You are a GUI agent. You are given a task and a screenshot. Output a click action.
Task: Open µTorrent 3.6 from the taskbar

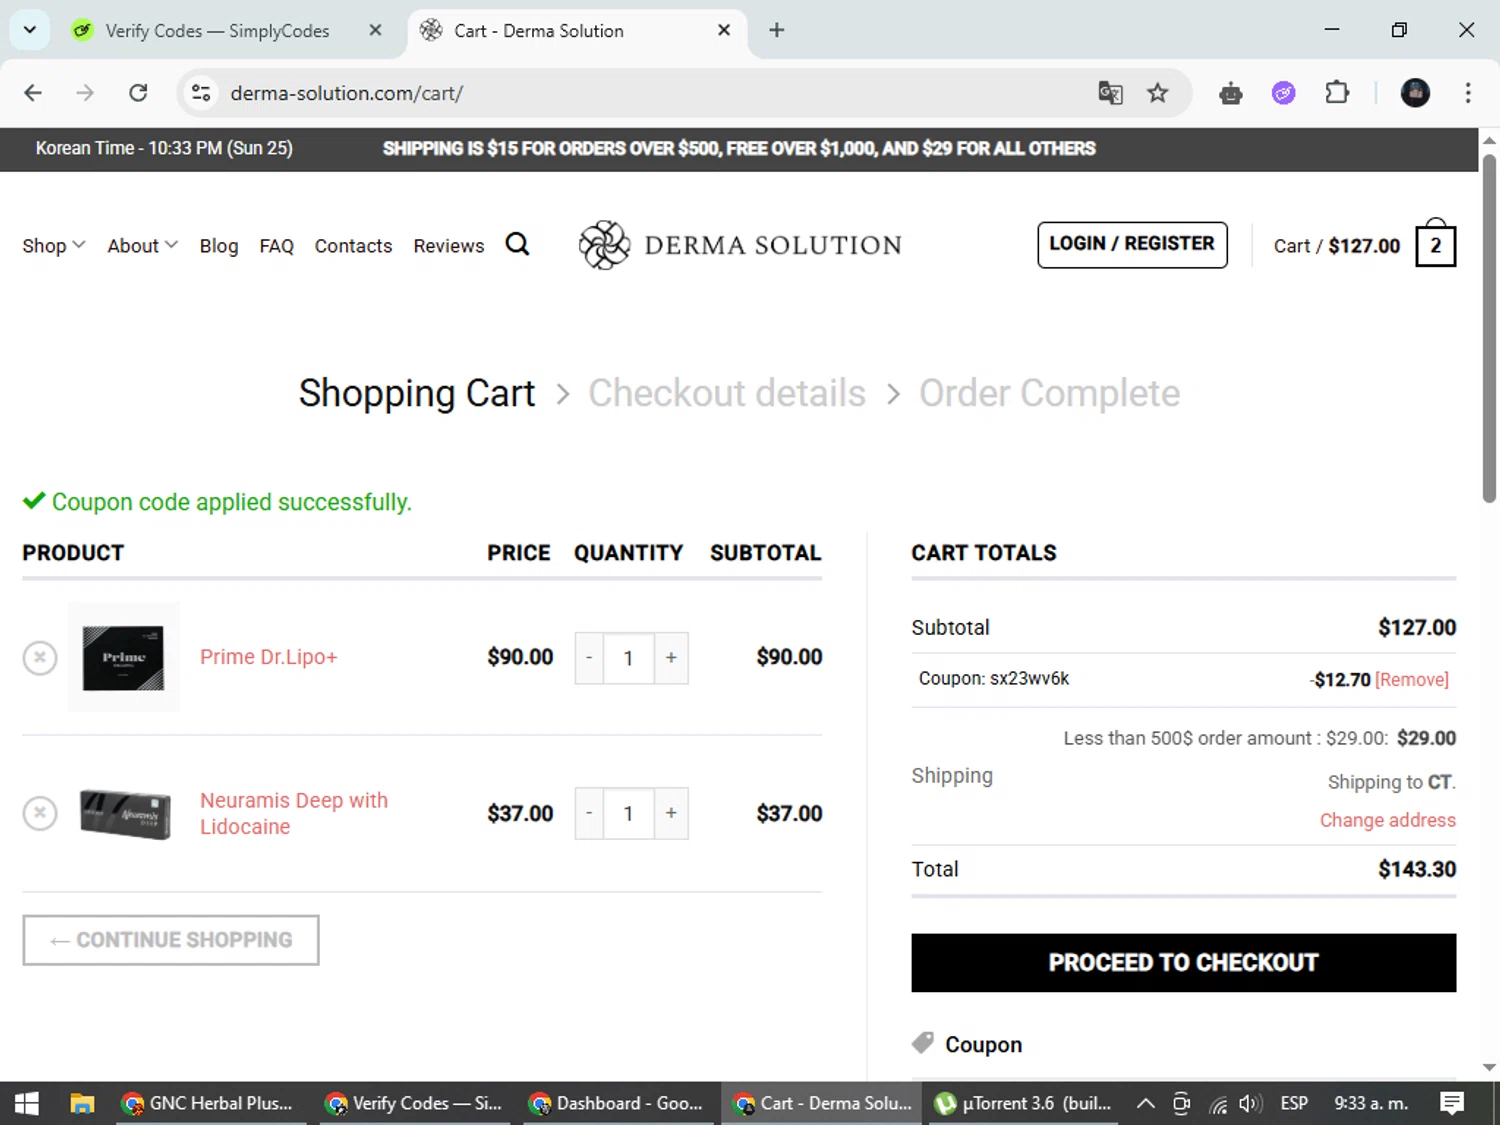[1025, 1103]
